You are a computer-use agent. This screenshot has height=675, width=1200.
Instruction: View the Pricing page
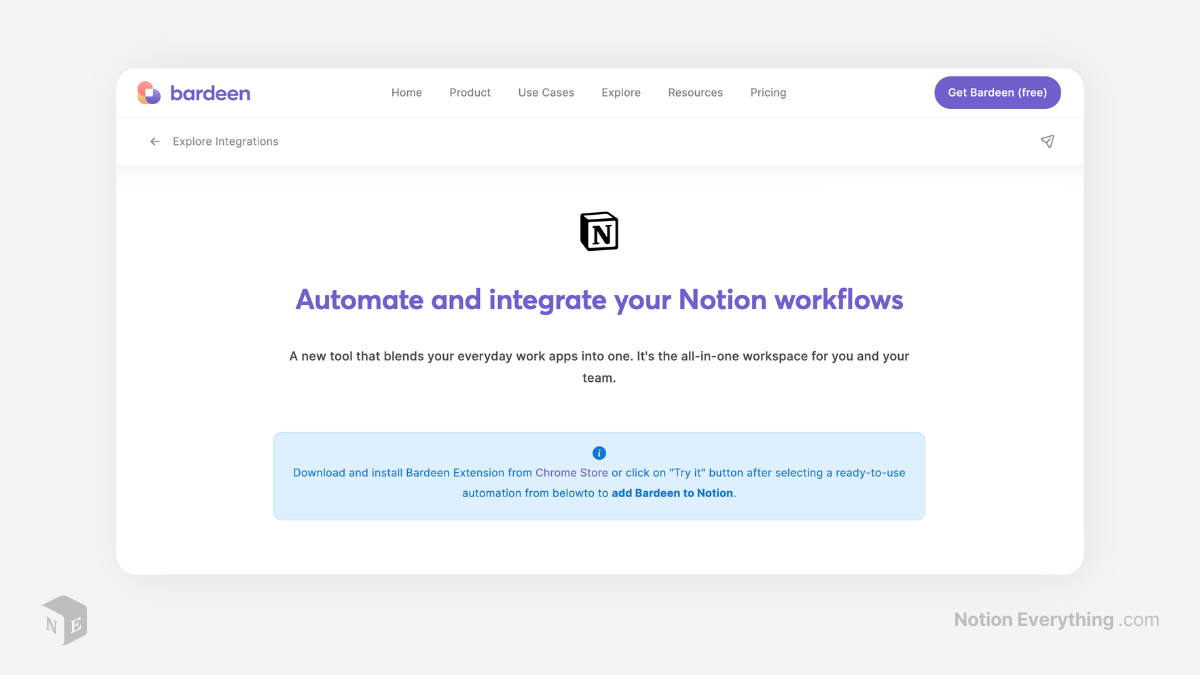point(767,92)
